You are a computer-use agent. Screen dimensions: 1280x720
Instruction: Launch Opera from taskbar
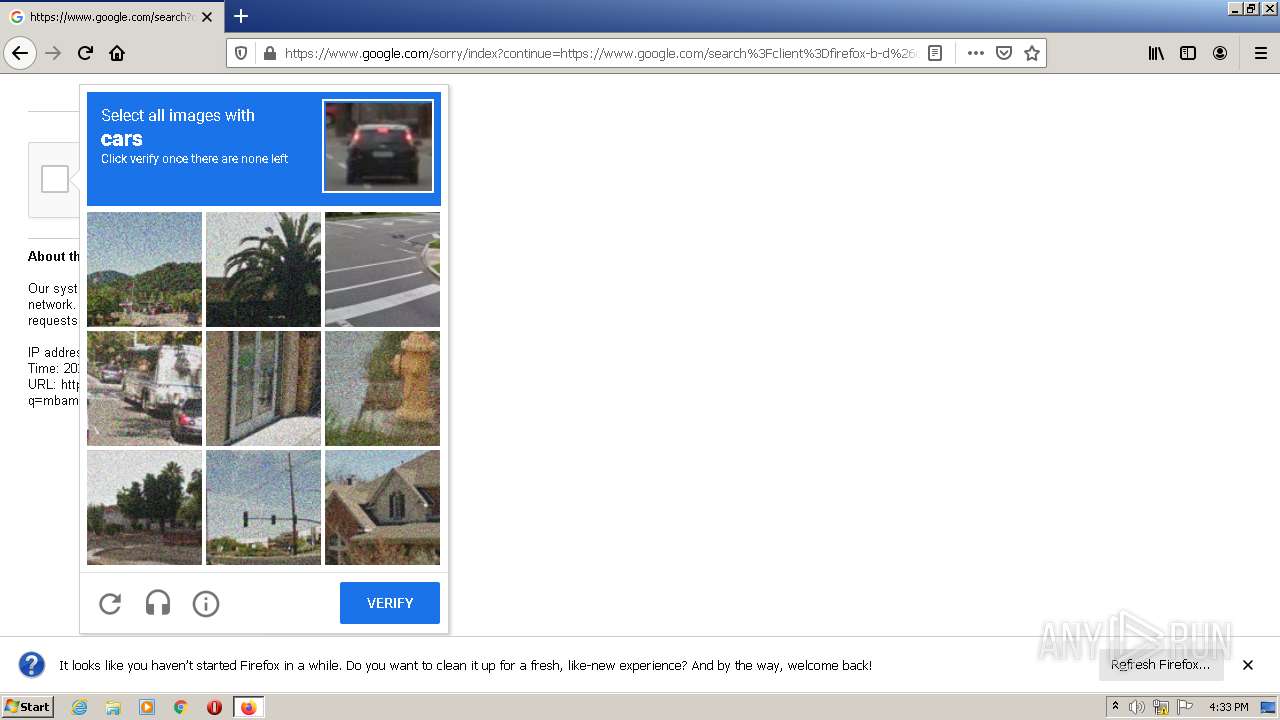coord(214,707)
